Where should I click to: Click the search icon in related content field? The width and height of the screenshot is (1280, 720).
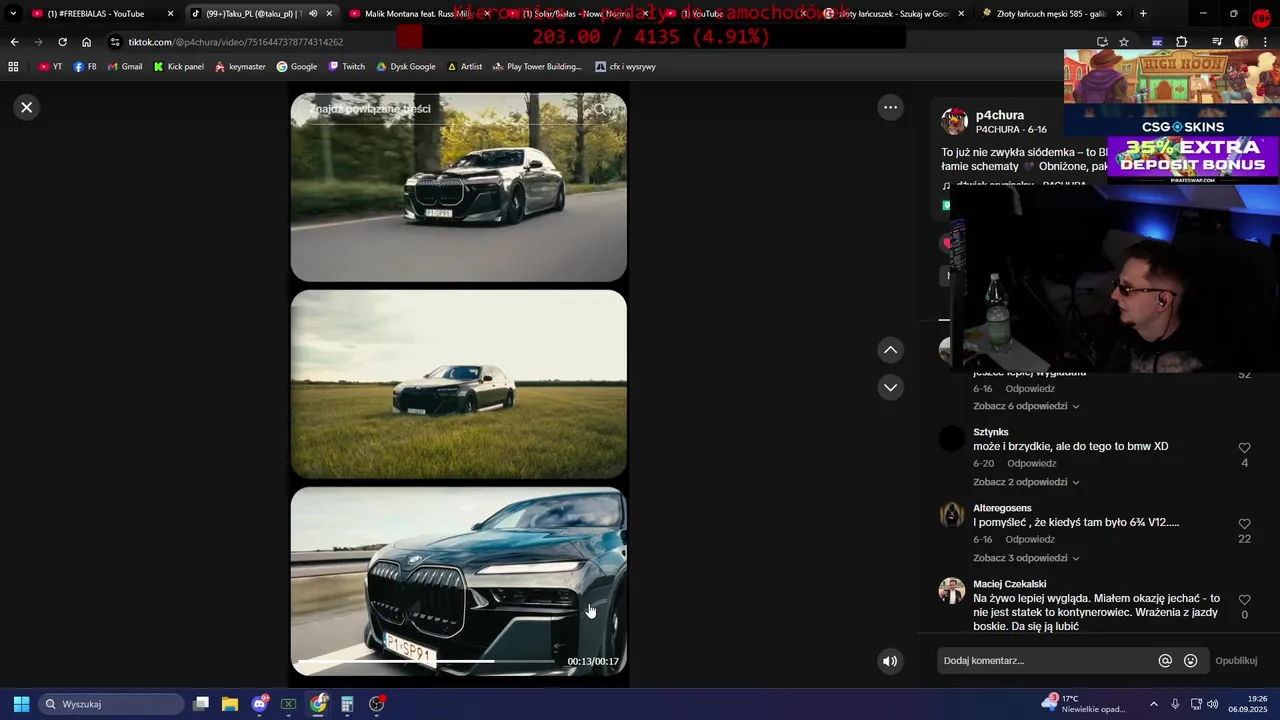600,109
